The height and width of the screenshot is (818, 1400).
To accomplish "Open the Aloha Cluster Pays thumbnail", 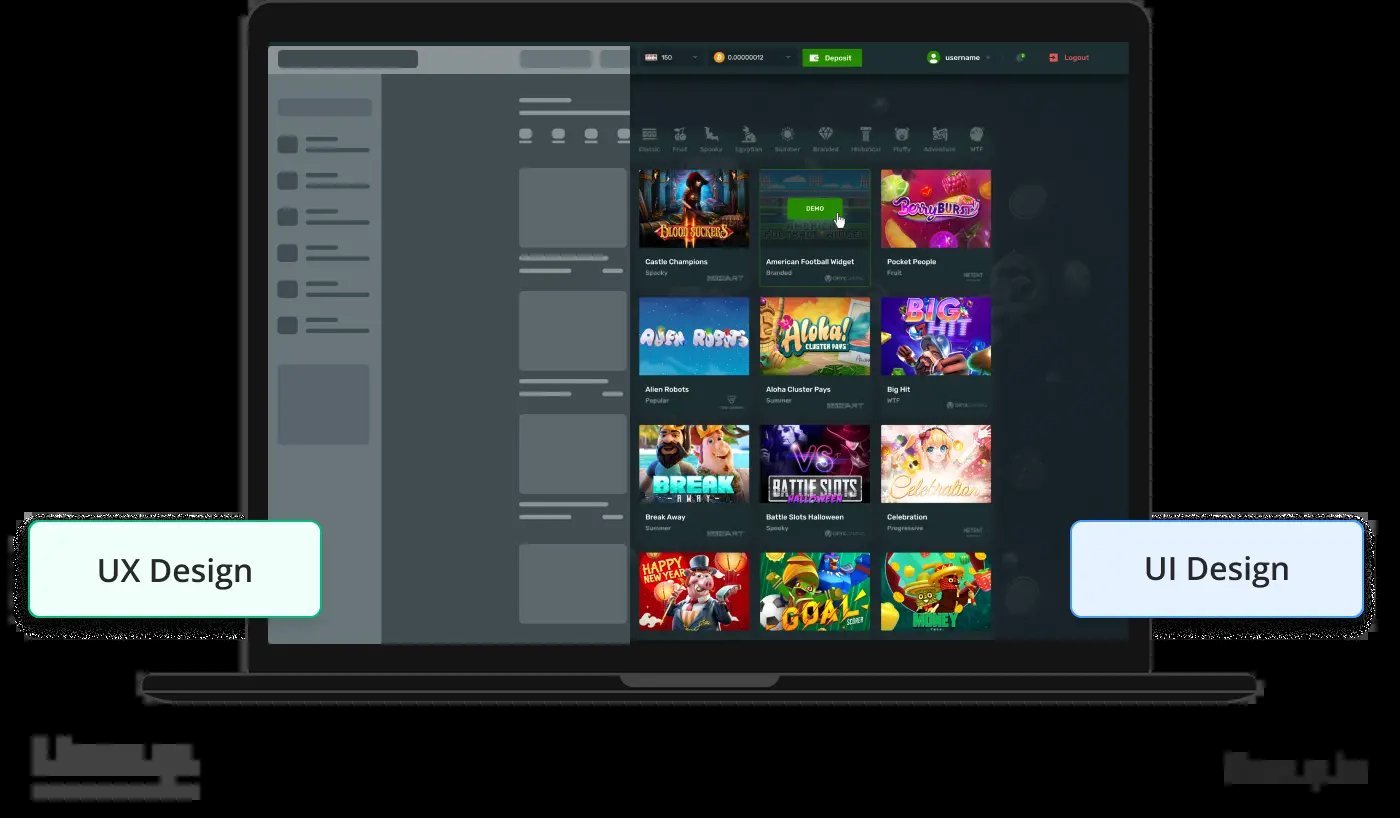I will pos(815,336).
